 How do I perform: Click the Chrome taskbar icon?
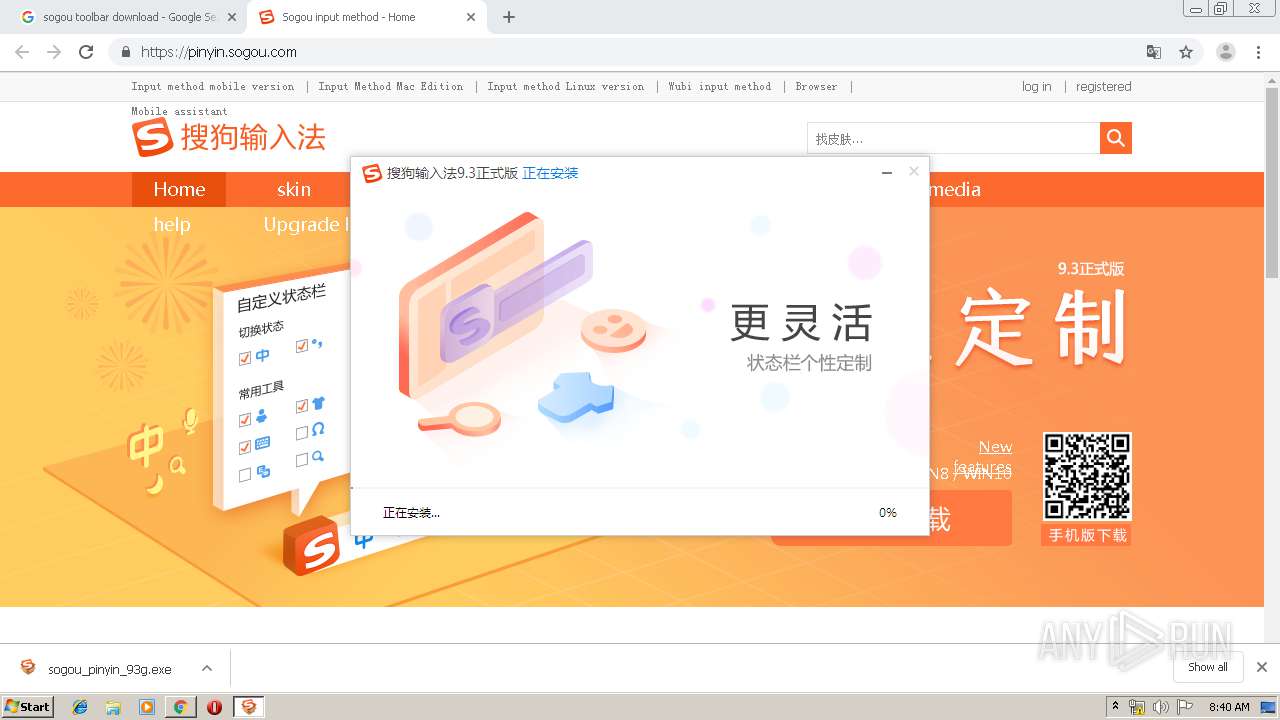point(180,707)
